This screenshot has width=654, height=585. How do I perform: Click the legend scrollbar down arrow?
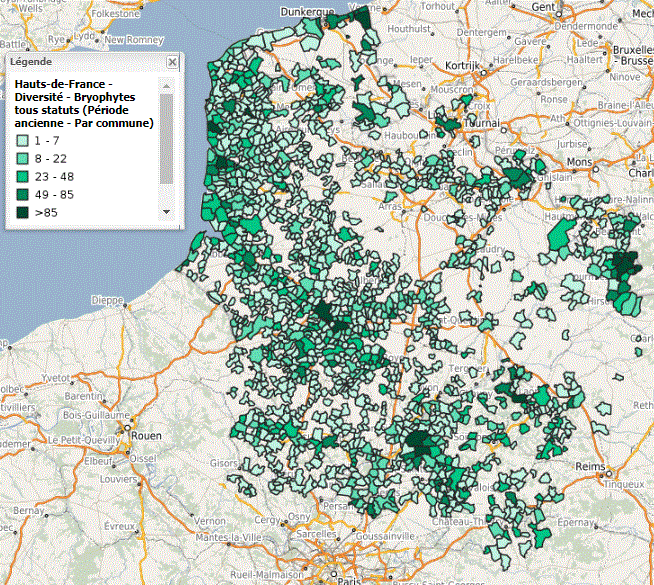167,212
